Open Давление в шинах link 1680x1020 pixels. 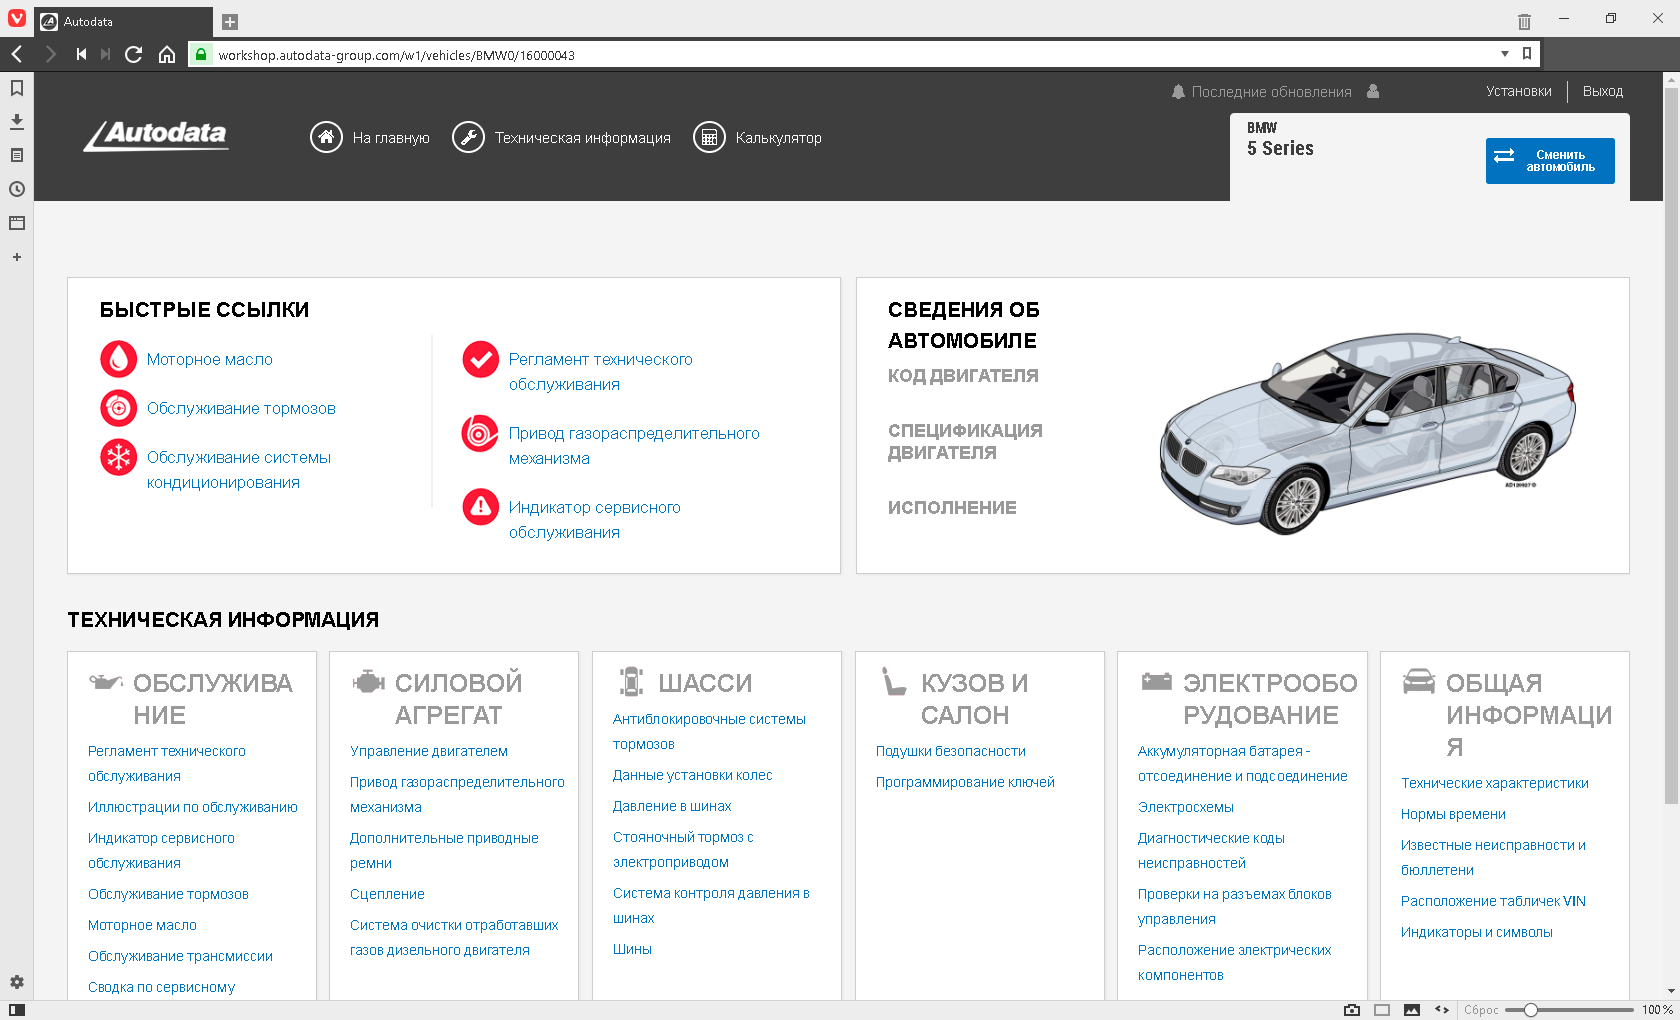point(672,806)
